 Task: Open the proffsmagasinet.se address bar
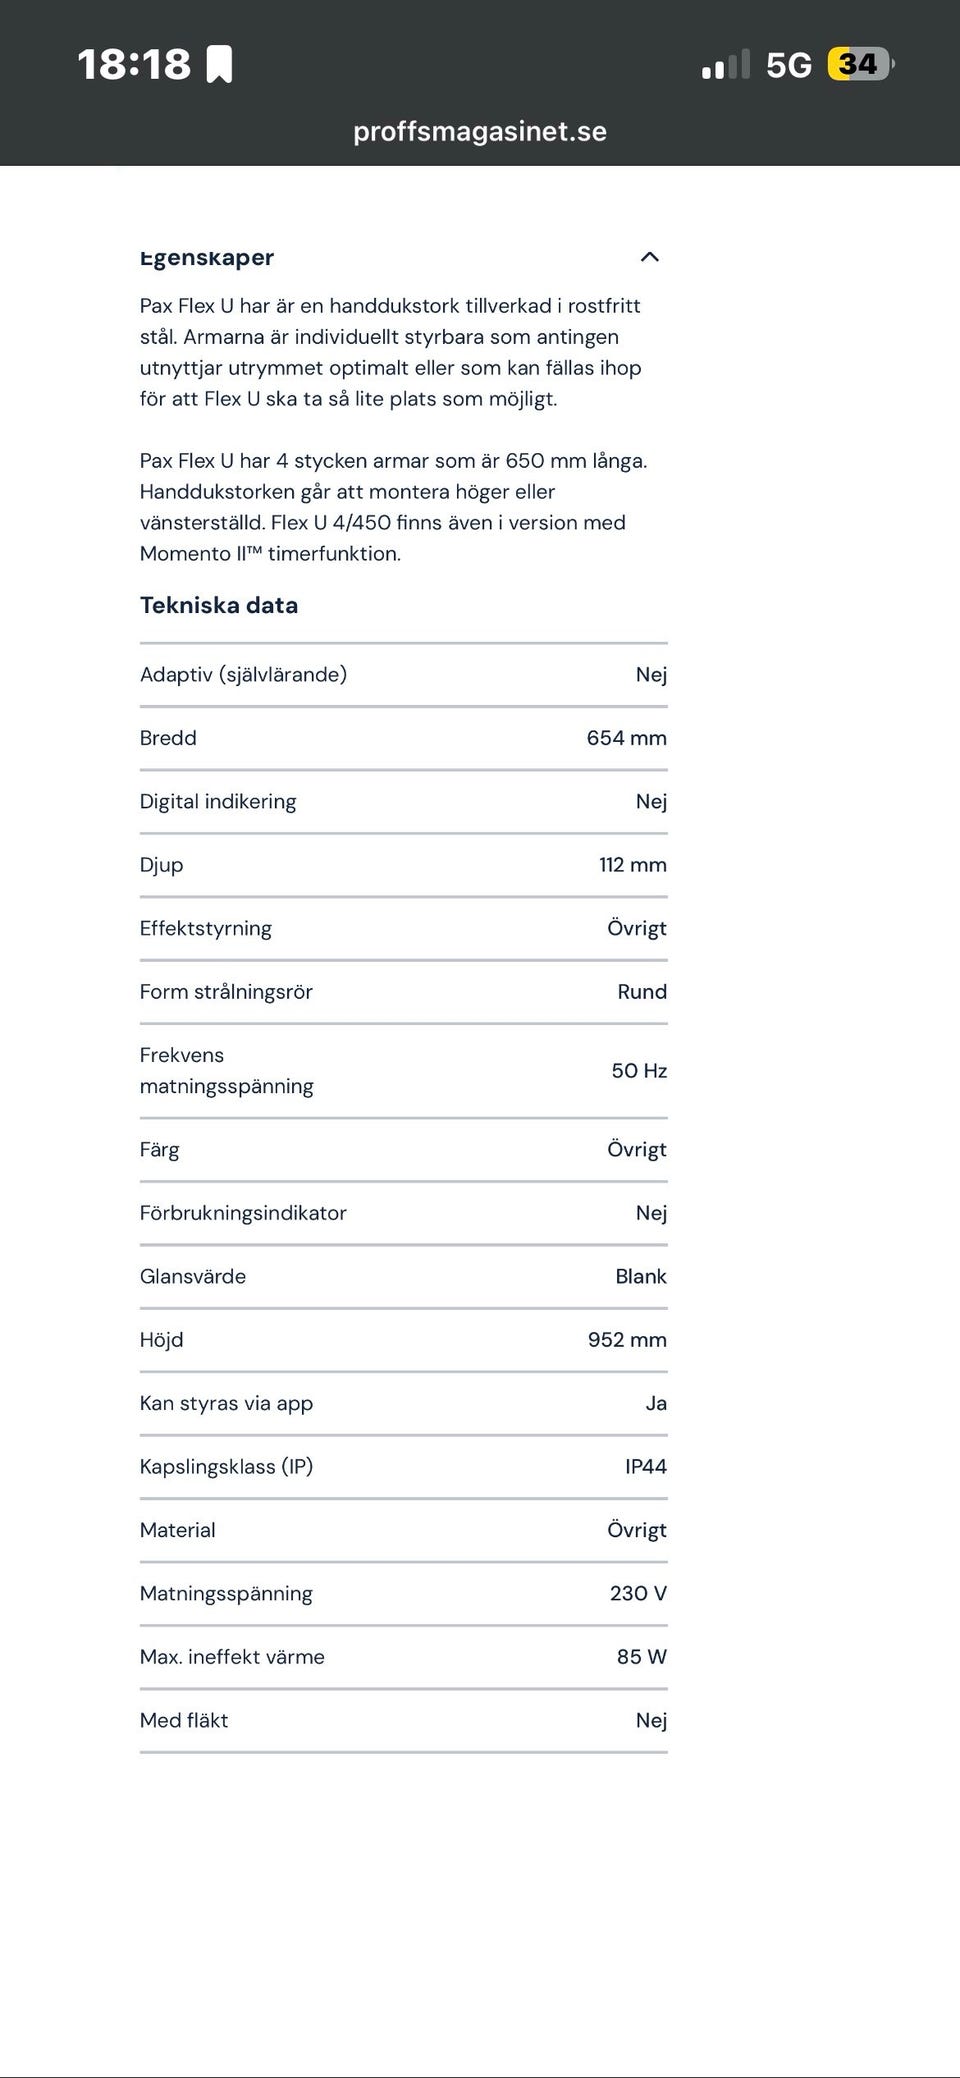(480, 132)
